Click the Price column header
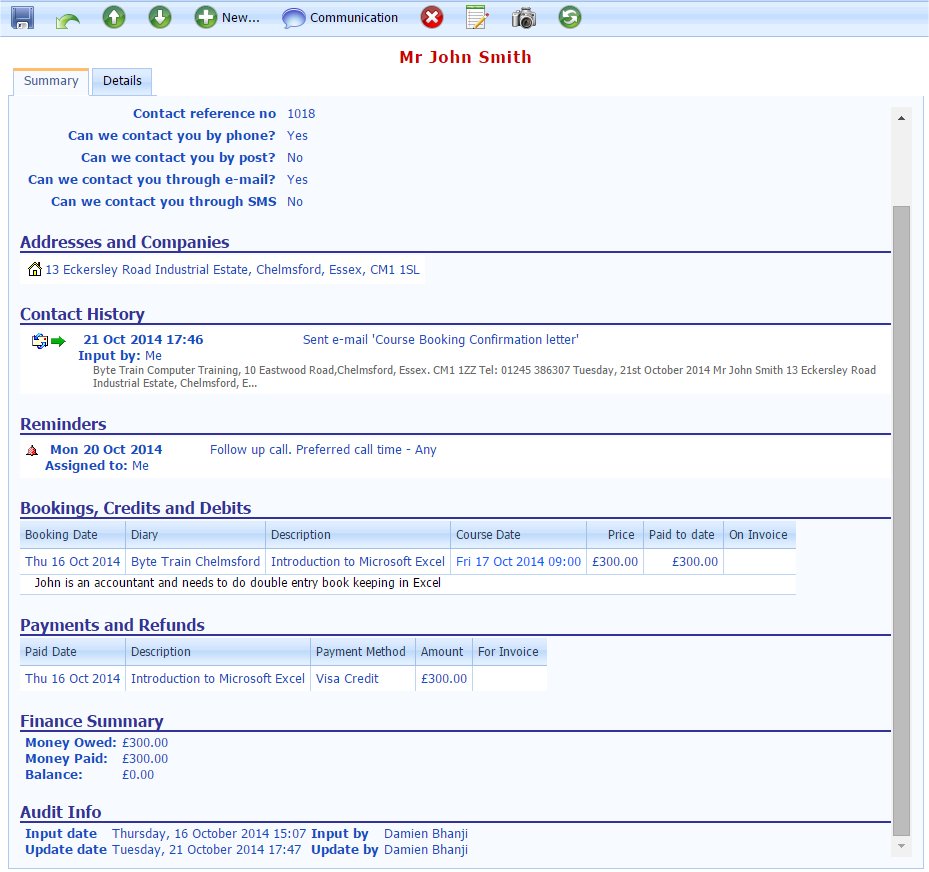Viewport: 929px width, 872px height. [x=615, y=534]
